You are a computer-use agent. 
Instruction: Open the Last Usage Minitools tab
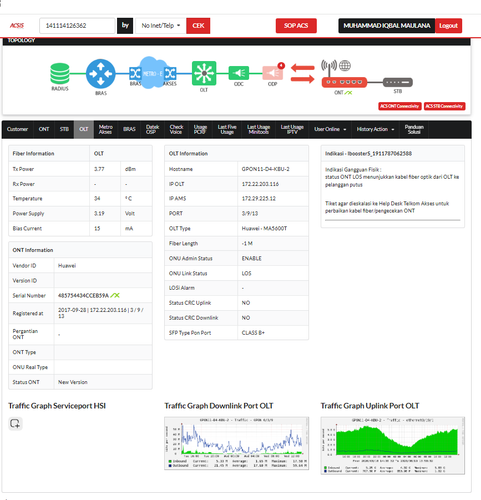click(x=259, y=129)
